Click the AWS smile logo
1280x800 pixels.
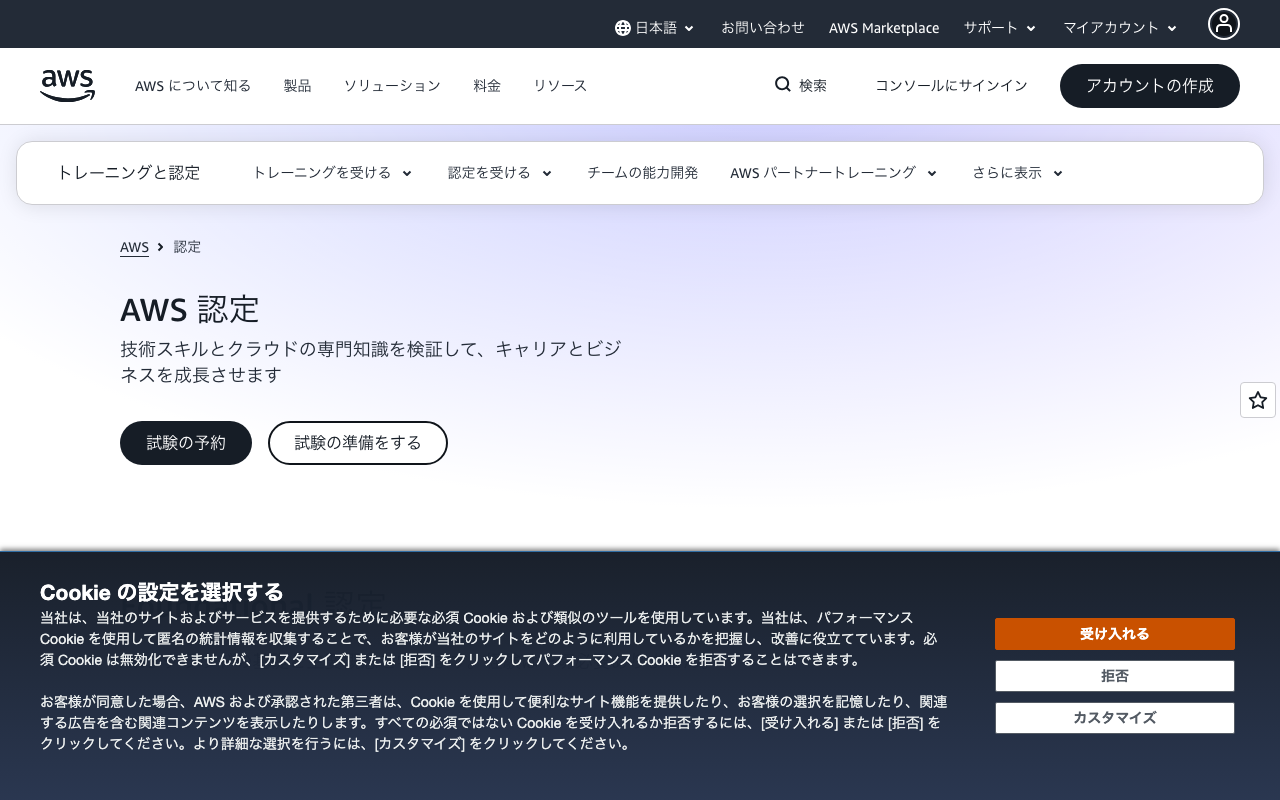(x=67, y=86)
